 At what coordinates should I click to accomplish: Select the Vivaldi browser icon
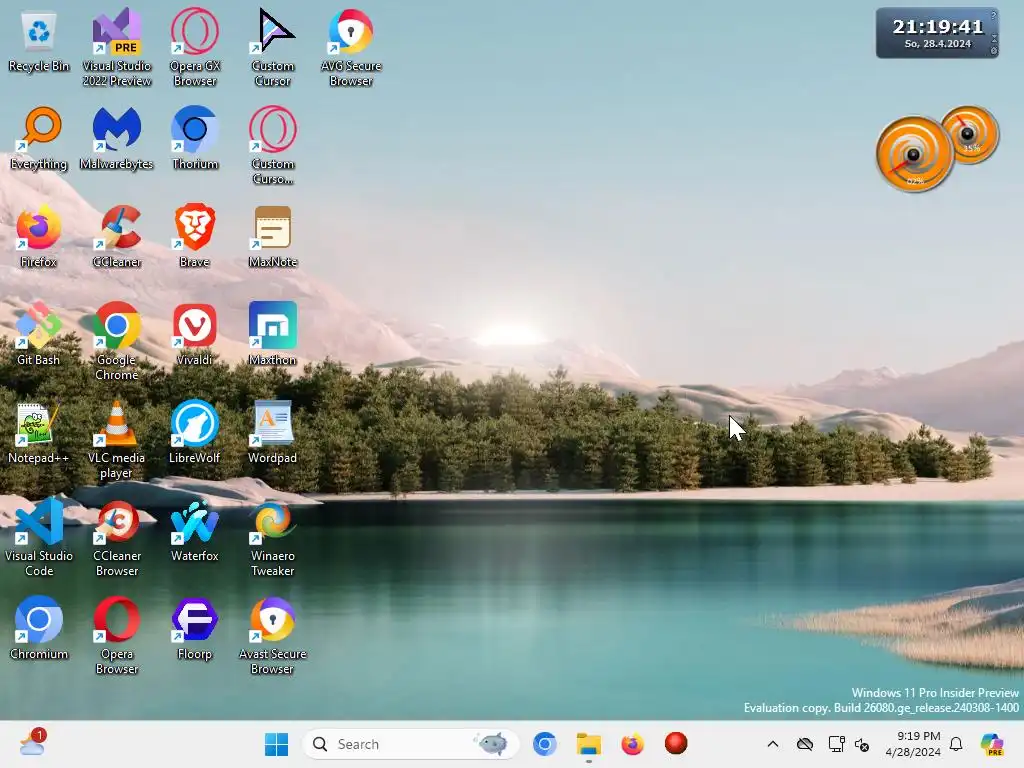tap(195, 334)
